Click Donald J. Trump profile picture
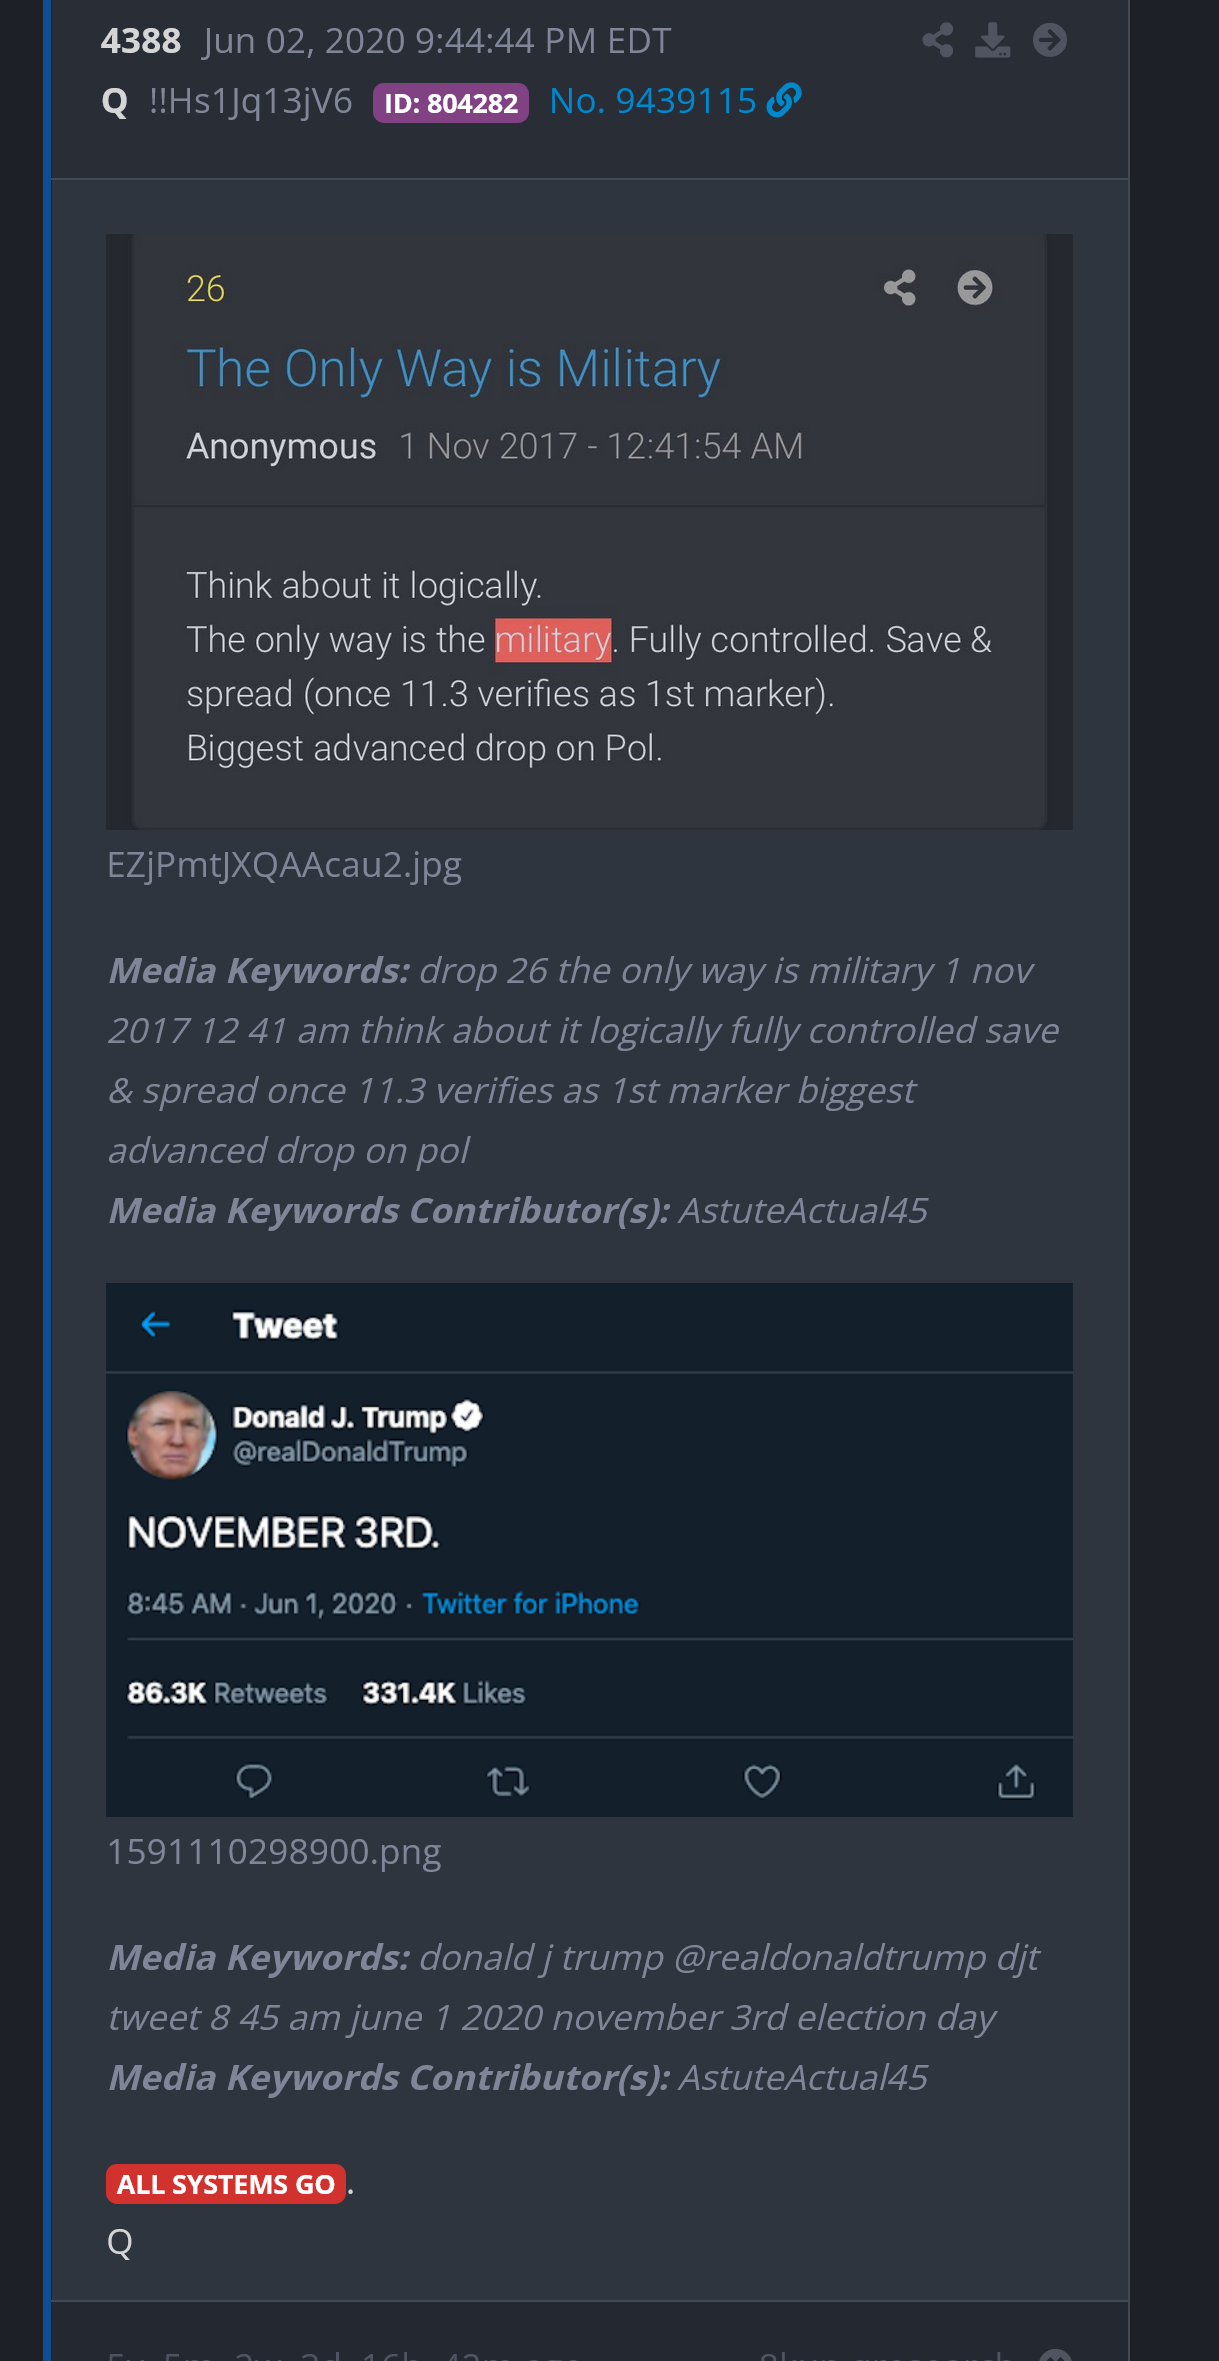The image size is (1219, 2361). click(x=171, y=1435)
